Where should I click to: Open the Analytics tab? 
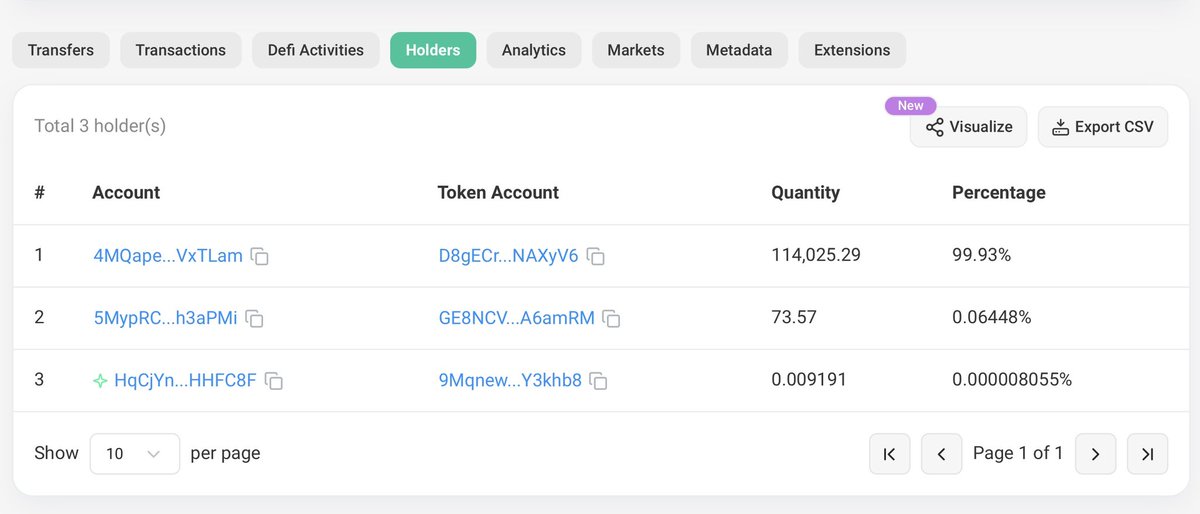tap(533, 50)
